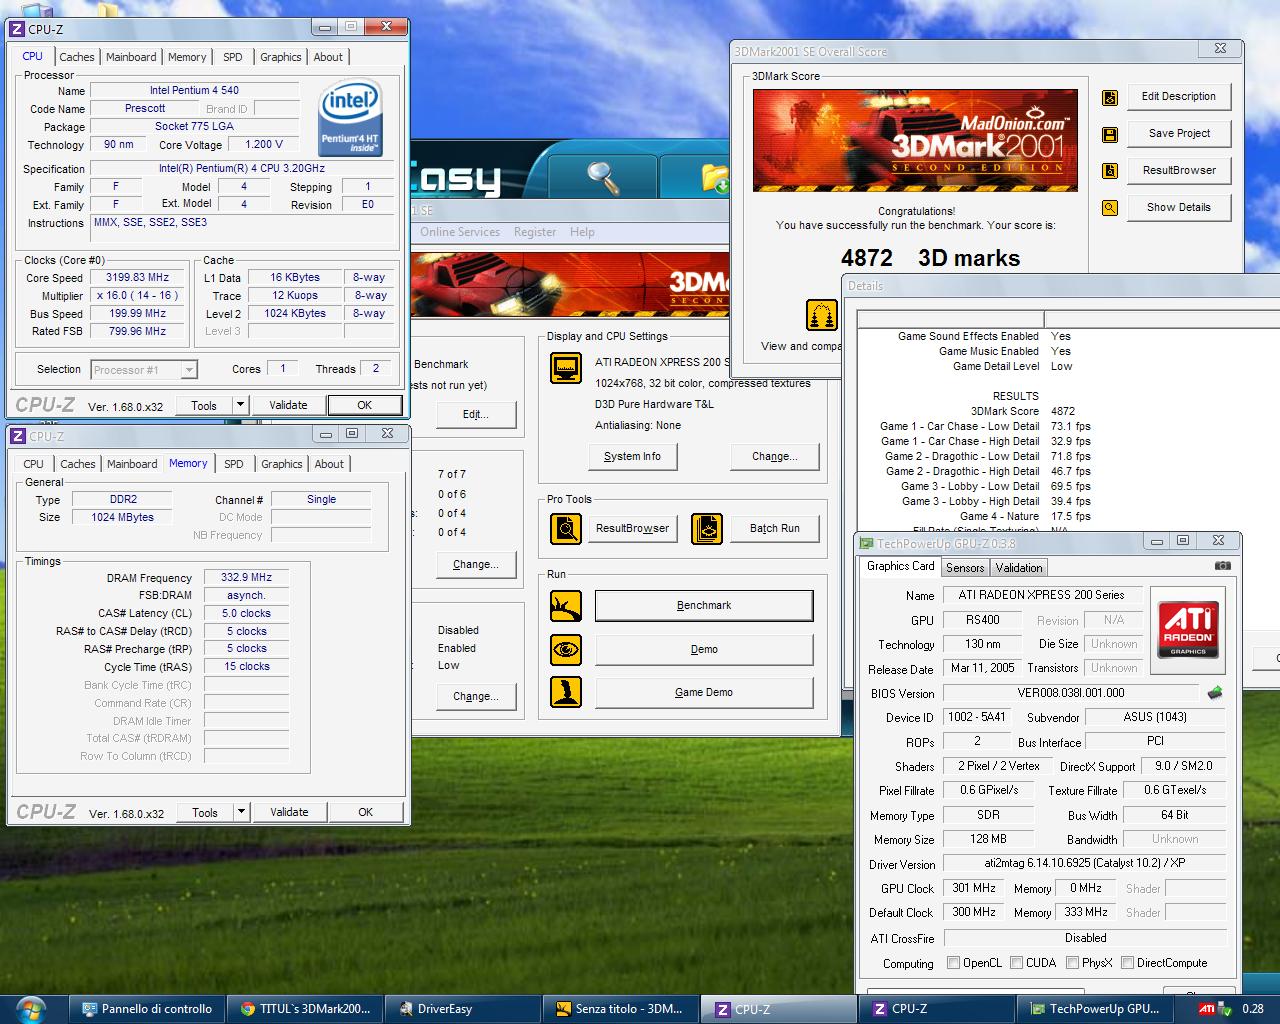Open Tools dropdown arrow in the lower CPU-Z window
This screenshot has height=1024, width=1280.
(x=241, y=812)
